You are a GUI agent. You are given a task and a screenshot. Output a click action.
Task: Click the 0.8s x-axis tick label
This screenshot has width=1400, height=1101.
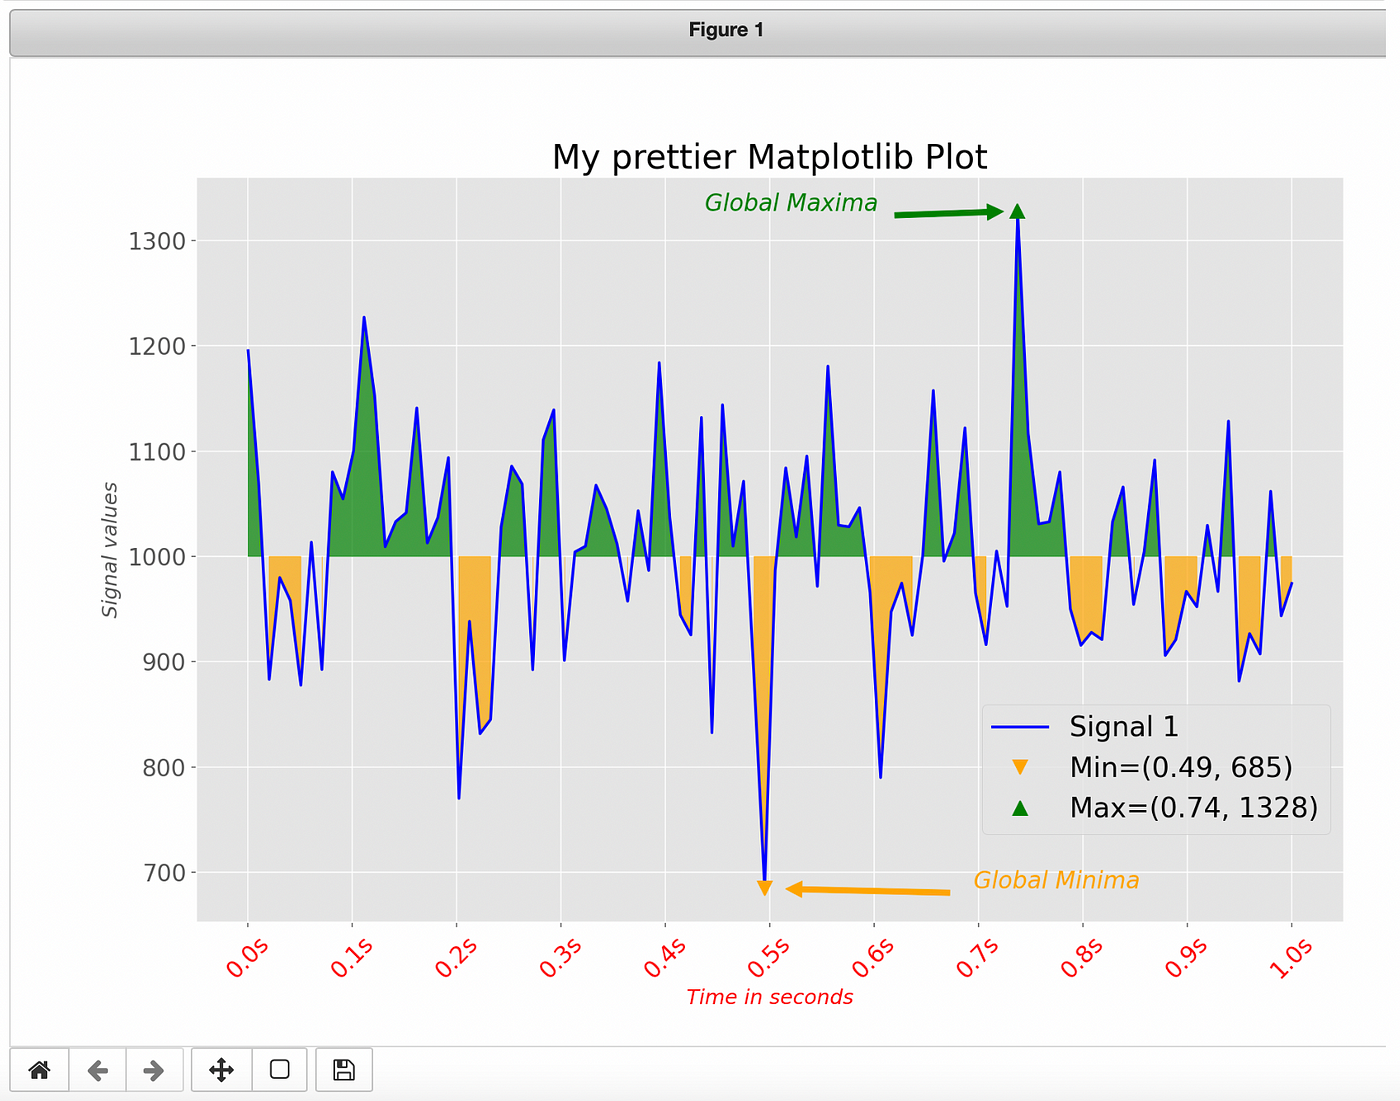point(1082,957)
